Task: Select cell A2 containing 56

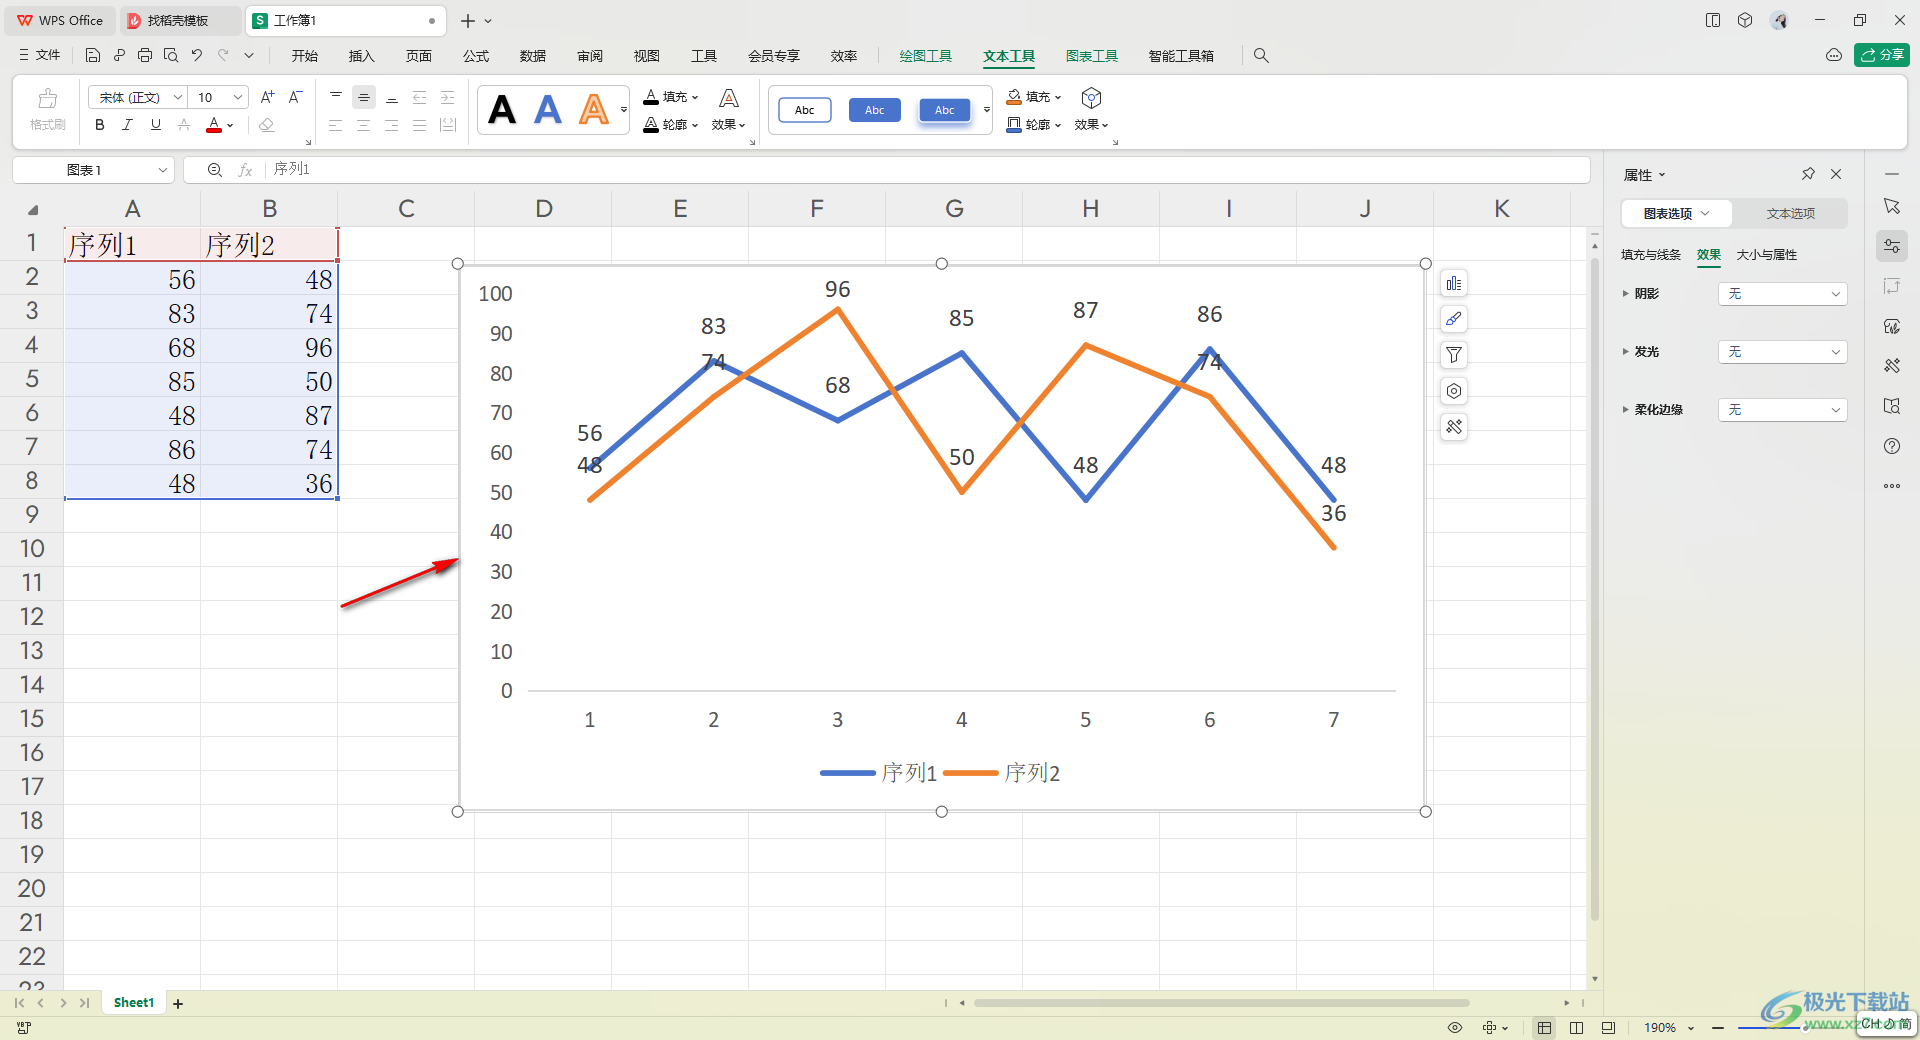Action: [x=132, y=279]
